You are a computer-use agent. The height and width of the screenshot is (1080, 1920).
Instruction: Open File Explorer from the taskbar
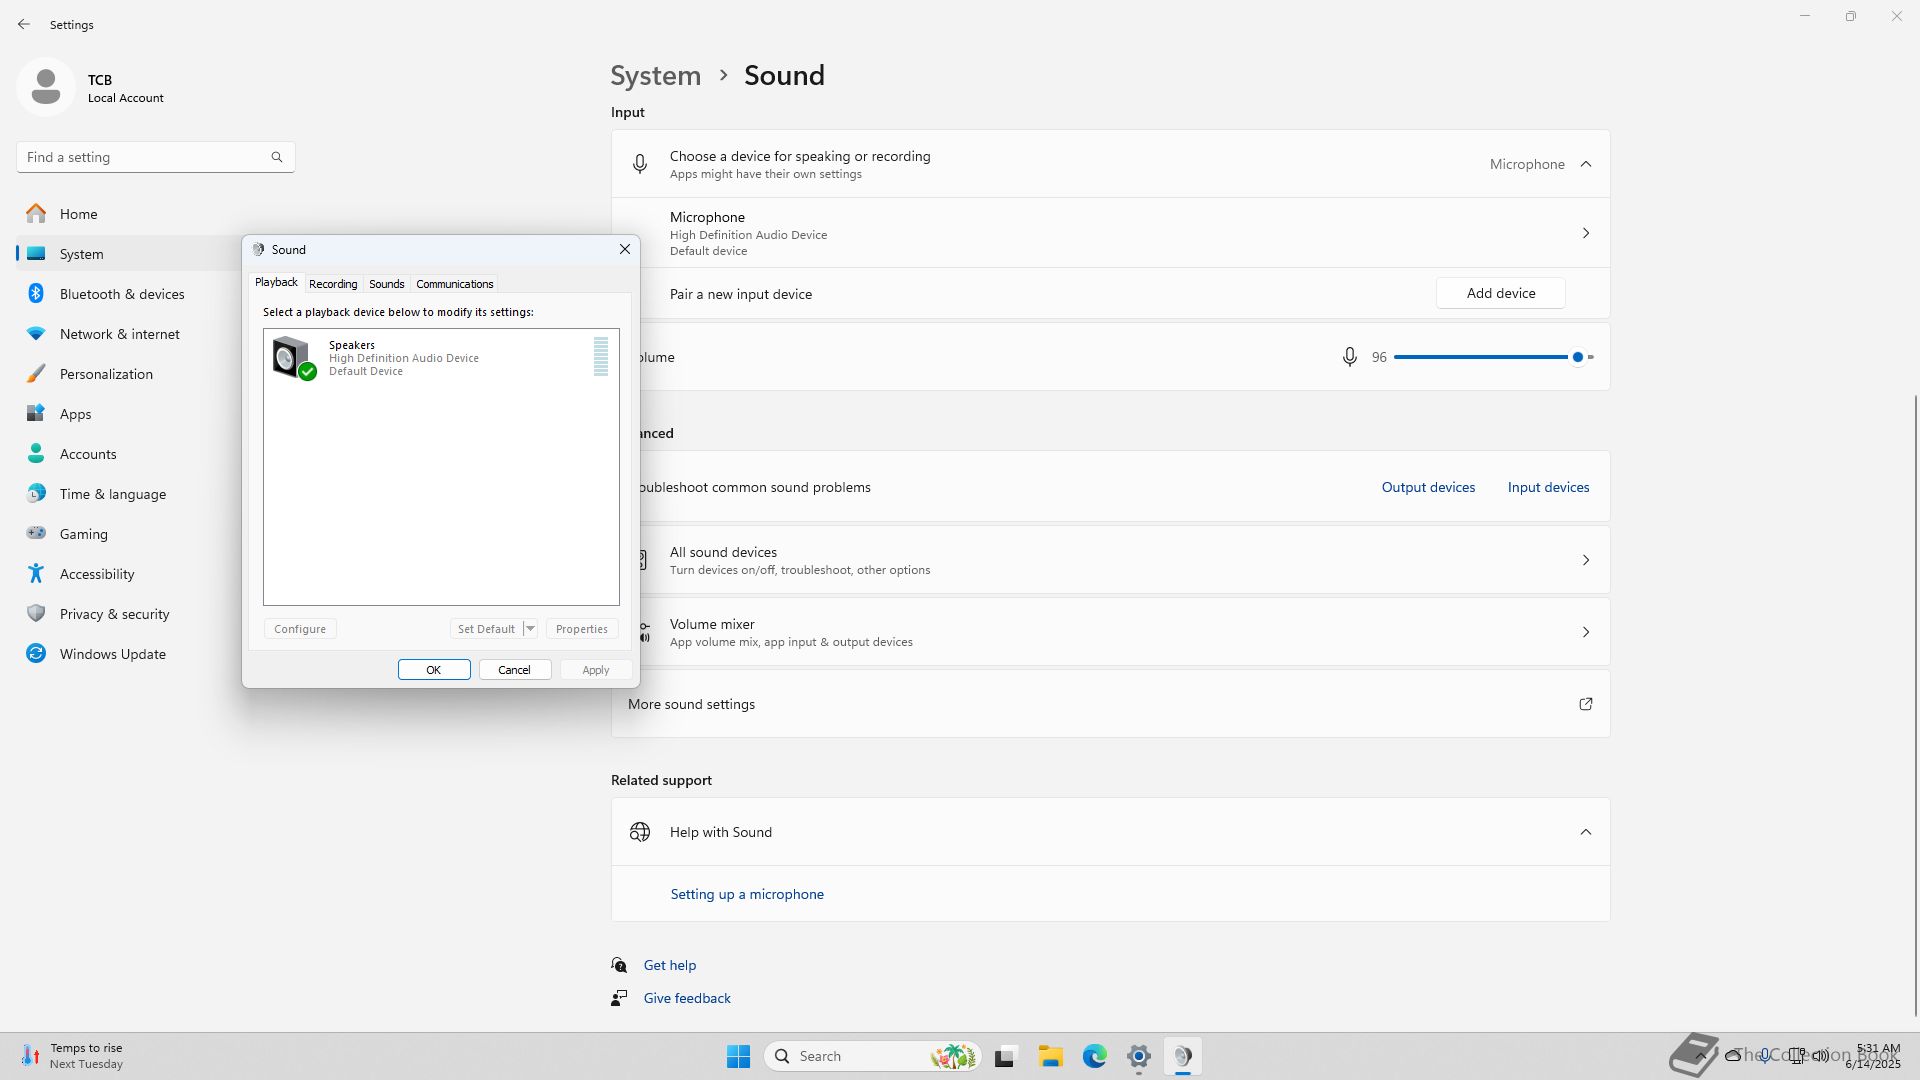pyautogui.click(x=1050, y=1056)
